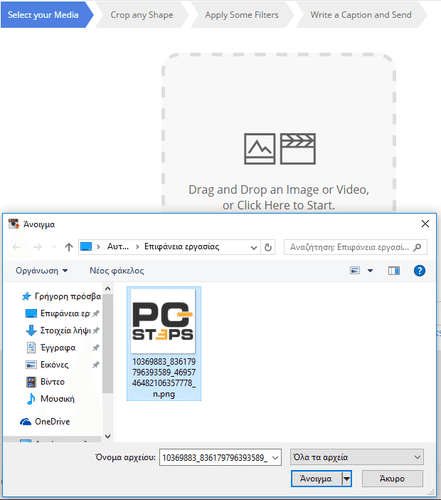Refresh the current folder listing
Viewport: 441px width, 500px height.
click(268, 247)
